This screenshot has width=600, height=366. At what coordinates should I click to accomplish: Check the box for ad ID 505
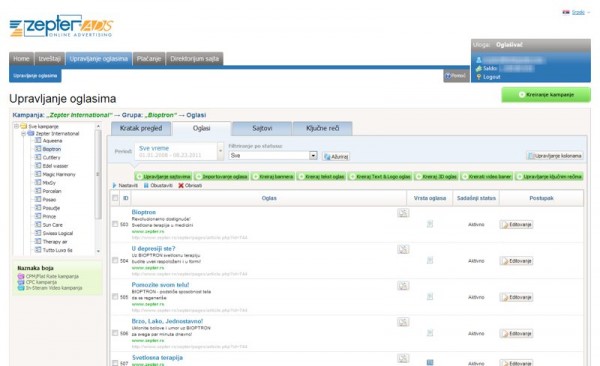pyautogui.click(x=115, y=297)
